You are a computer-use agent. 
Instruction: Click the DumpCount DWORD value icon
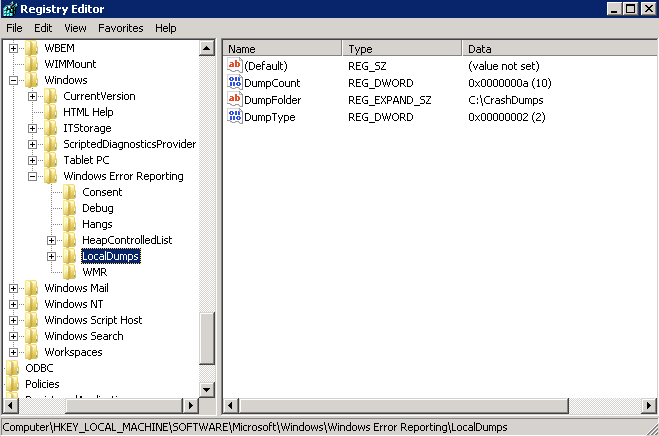coord(235,83)
